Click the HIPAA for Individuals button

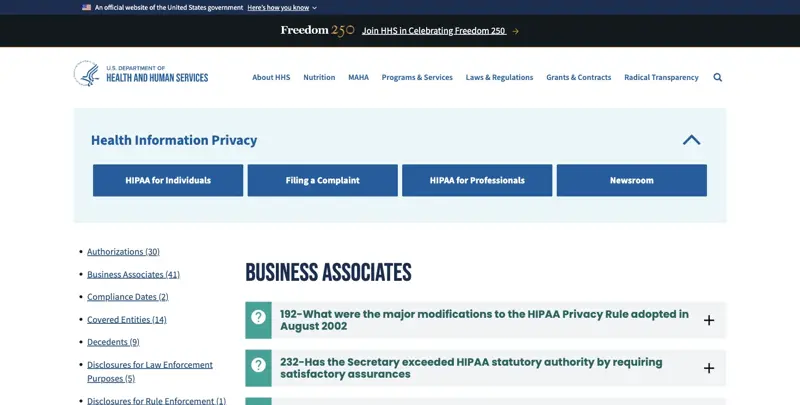[168, 180]
